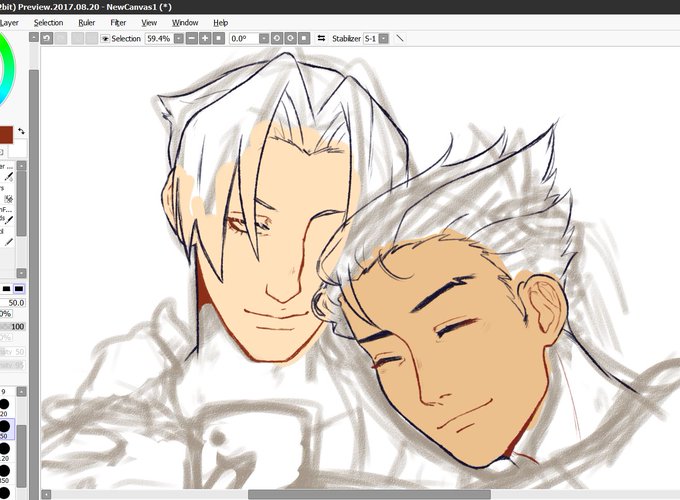The width and height of the screenshot is (680, 500).
Task: Open the Window menu
Action: 185,23
